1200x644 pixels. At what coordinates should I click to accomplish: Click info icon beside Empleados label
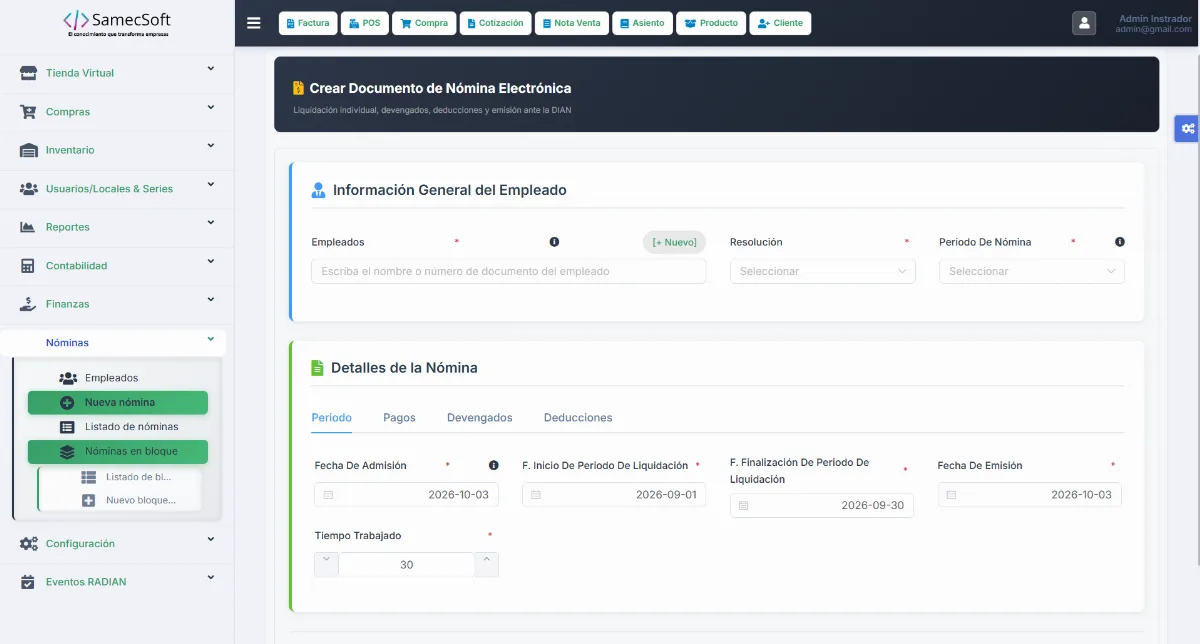click(554, 242)
